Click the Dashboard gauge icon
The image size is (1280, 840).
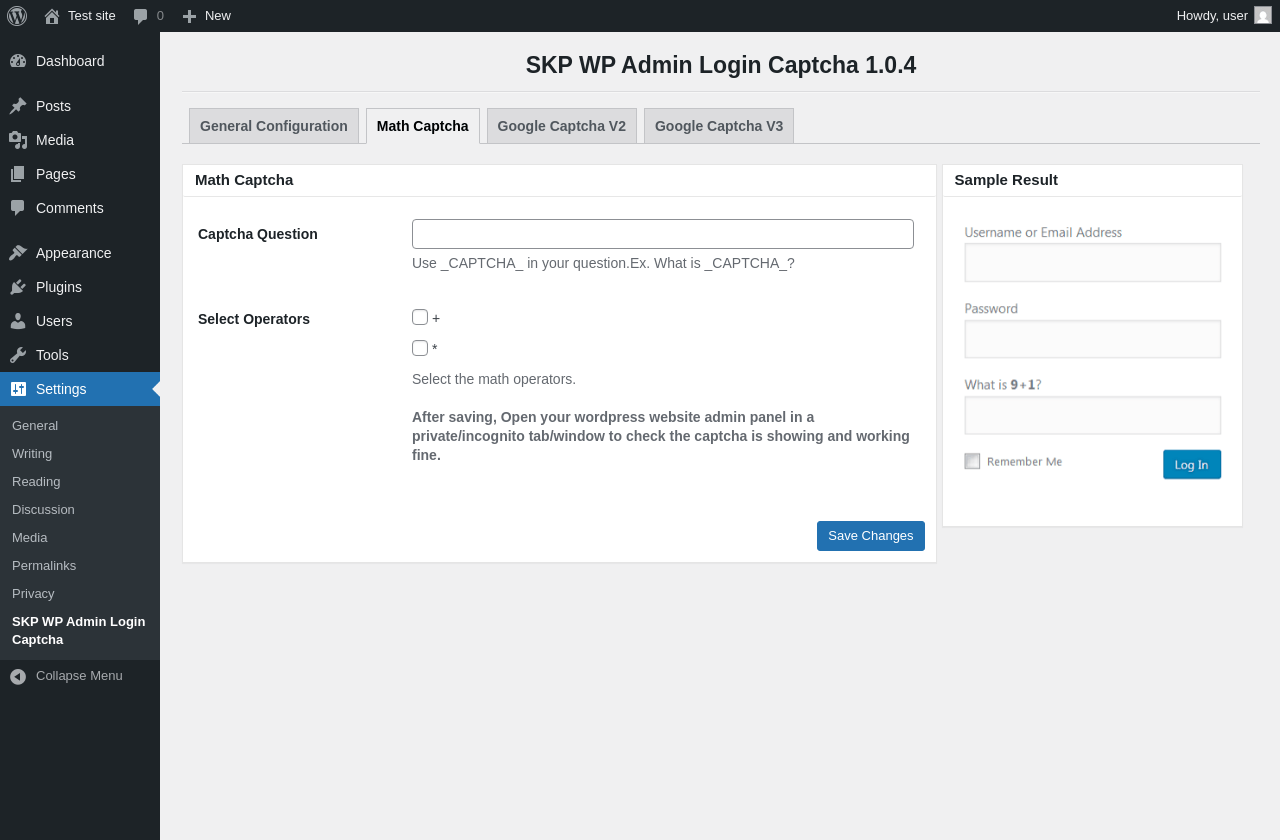pos(18,61)
